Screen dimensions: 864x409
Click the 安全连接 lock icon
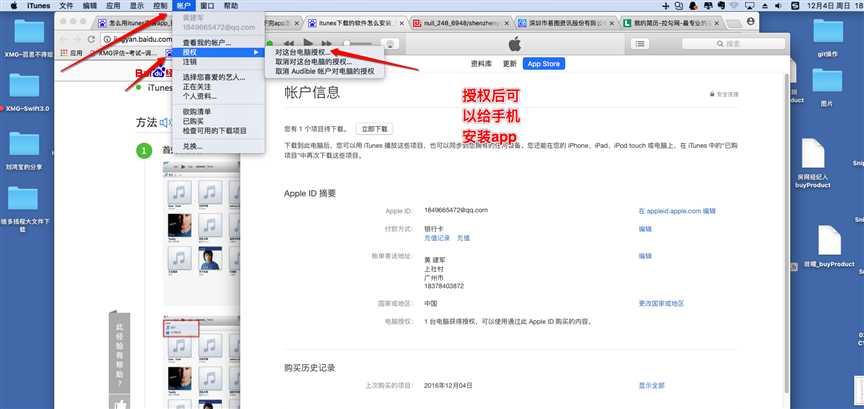click(x=713, y=94)
